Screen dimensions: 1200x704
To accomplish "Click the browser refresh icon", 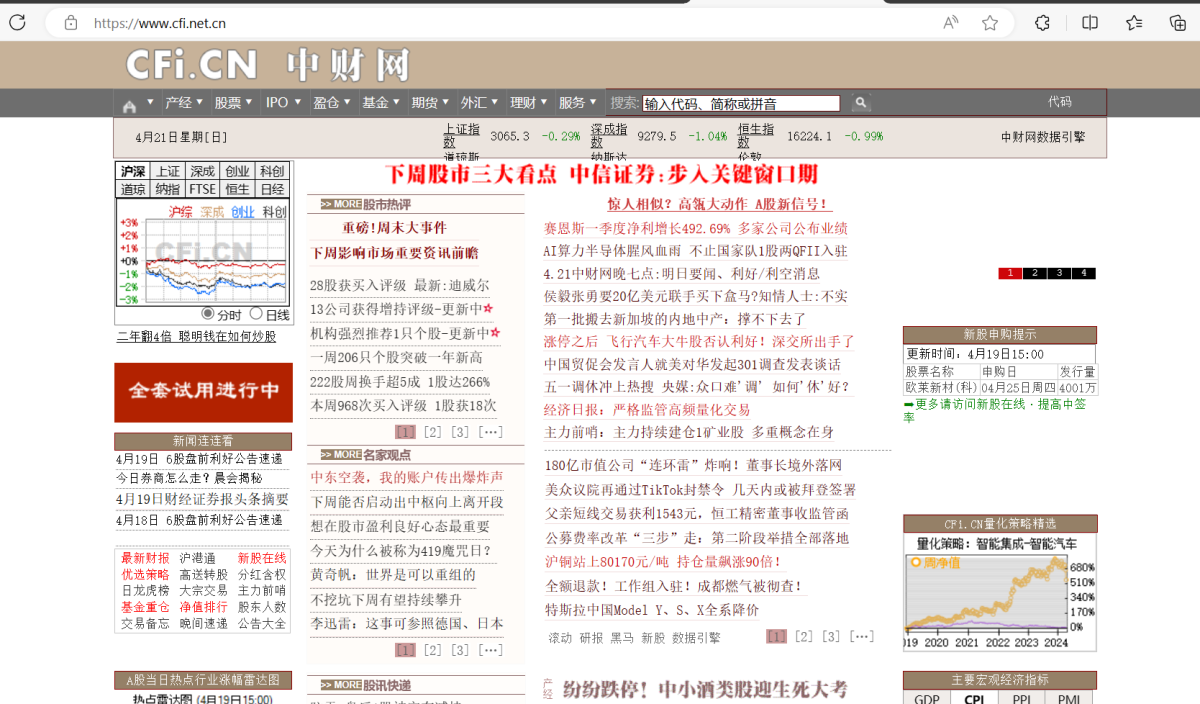I will click(x=19, y=22).
